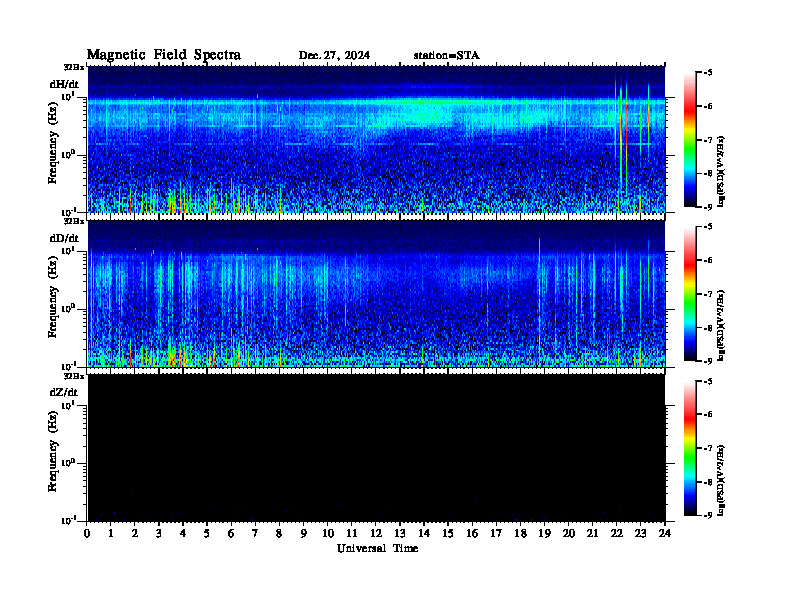Click hour tick label "4" on time axis

(183, 533)
